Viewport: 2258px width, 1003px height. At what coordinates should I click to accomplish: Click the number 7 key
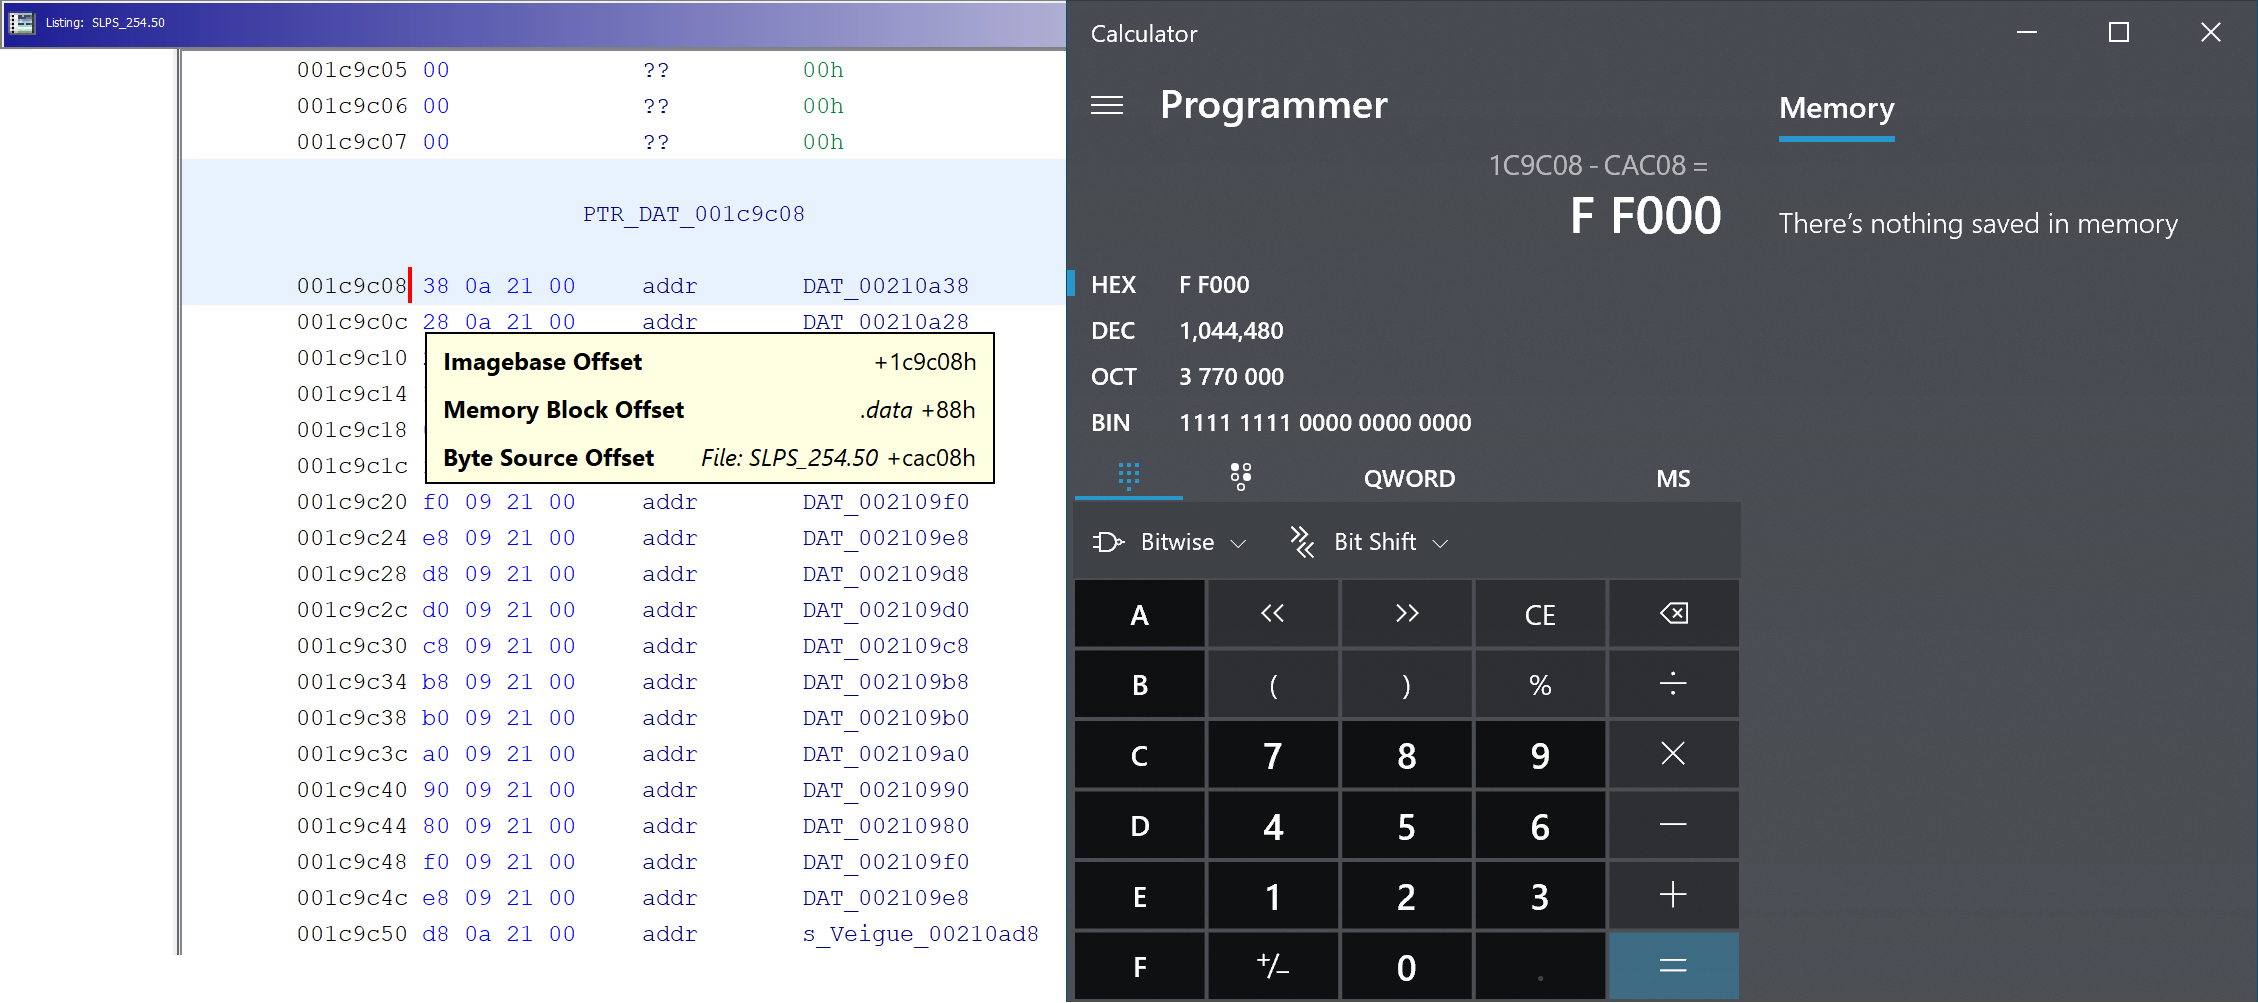(x=1272, y=754)
